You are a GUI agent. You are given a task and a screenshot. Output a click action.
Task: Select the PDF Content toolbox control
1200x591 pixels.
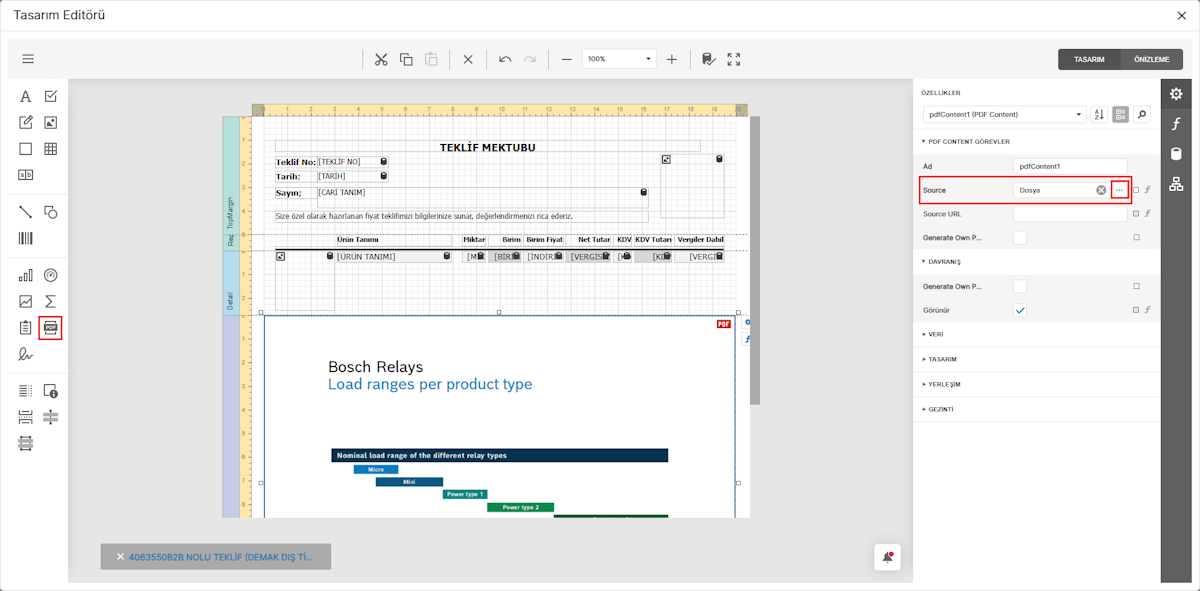[51, 327]
